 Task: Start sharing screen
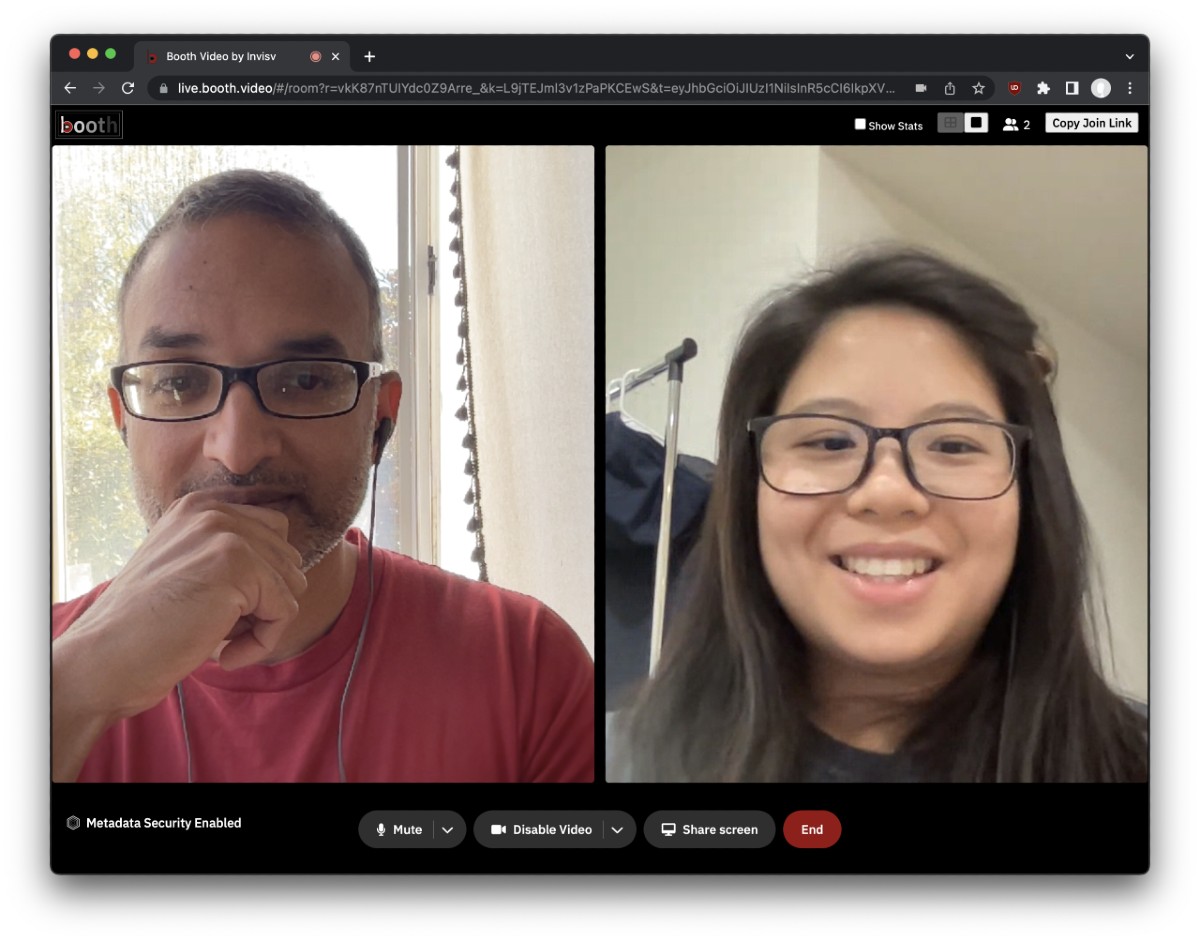(x=709, y=830)
